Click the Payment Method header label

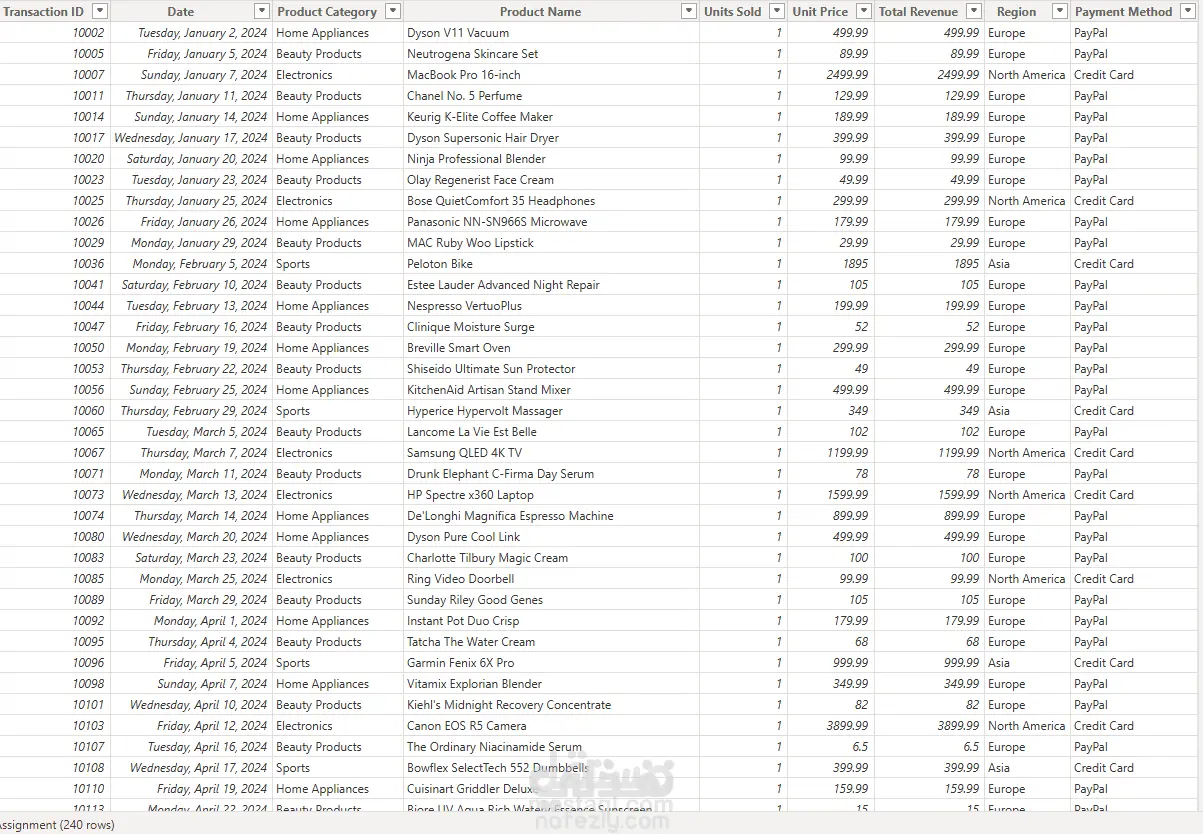(1124, 12)
